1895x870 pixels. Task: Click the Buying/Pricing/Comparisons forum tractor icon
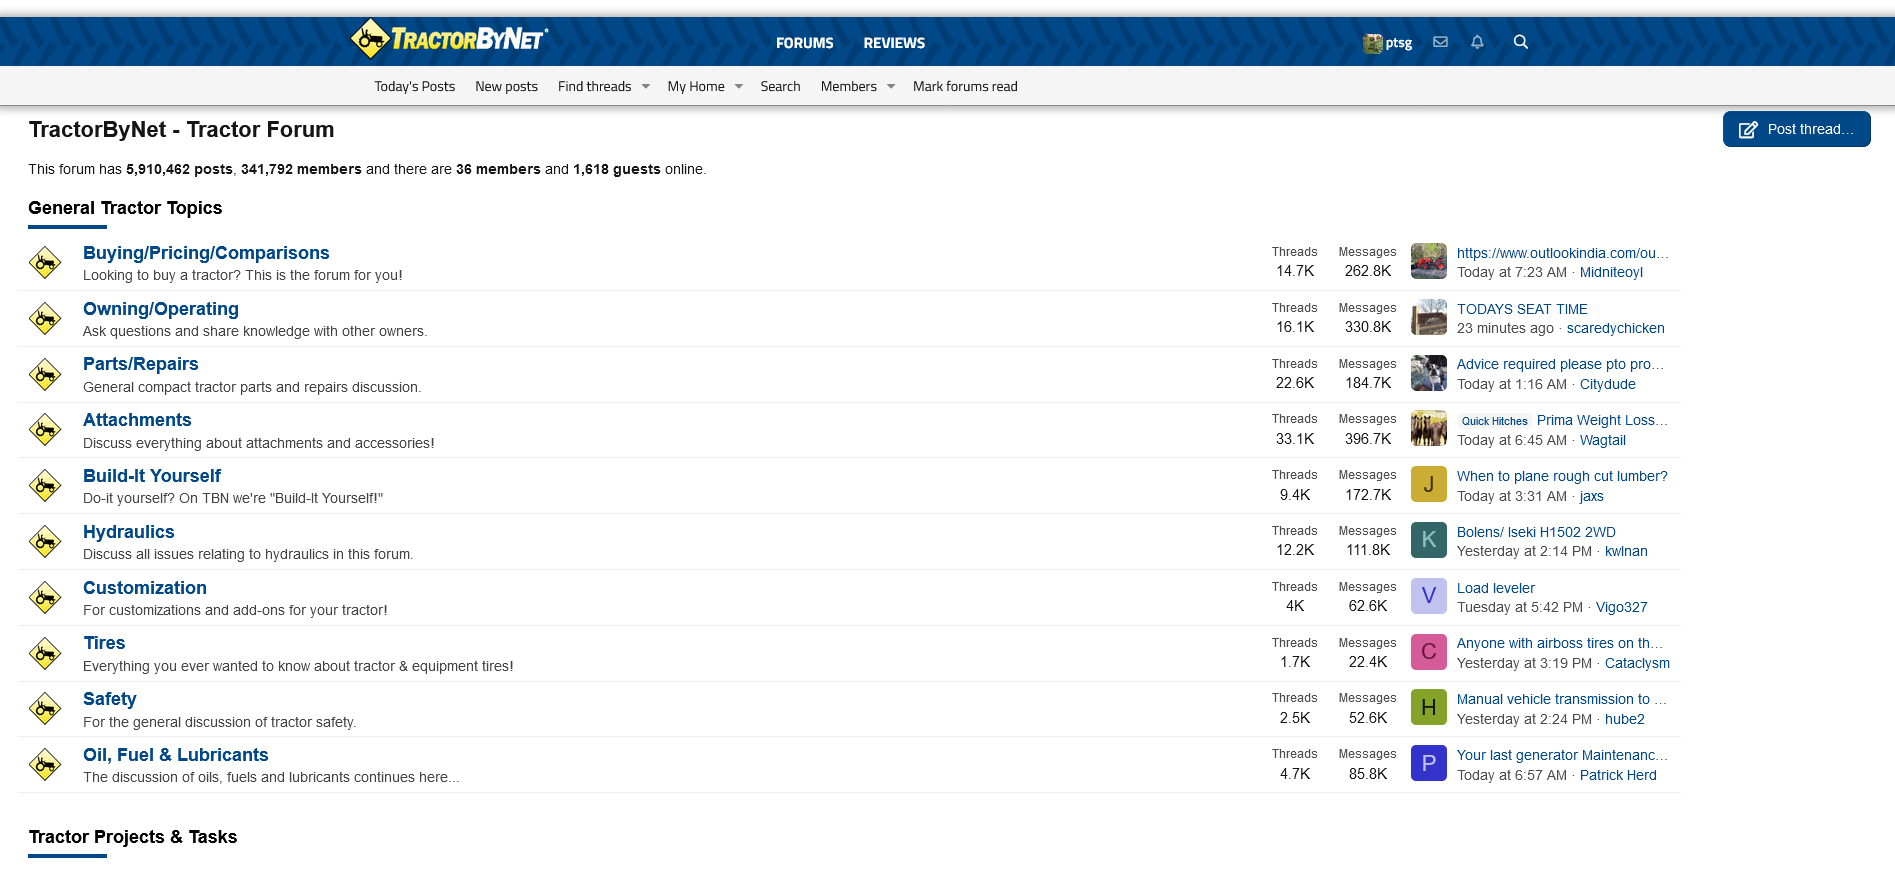pyautogui.click(x=45, y=262)
